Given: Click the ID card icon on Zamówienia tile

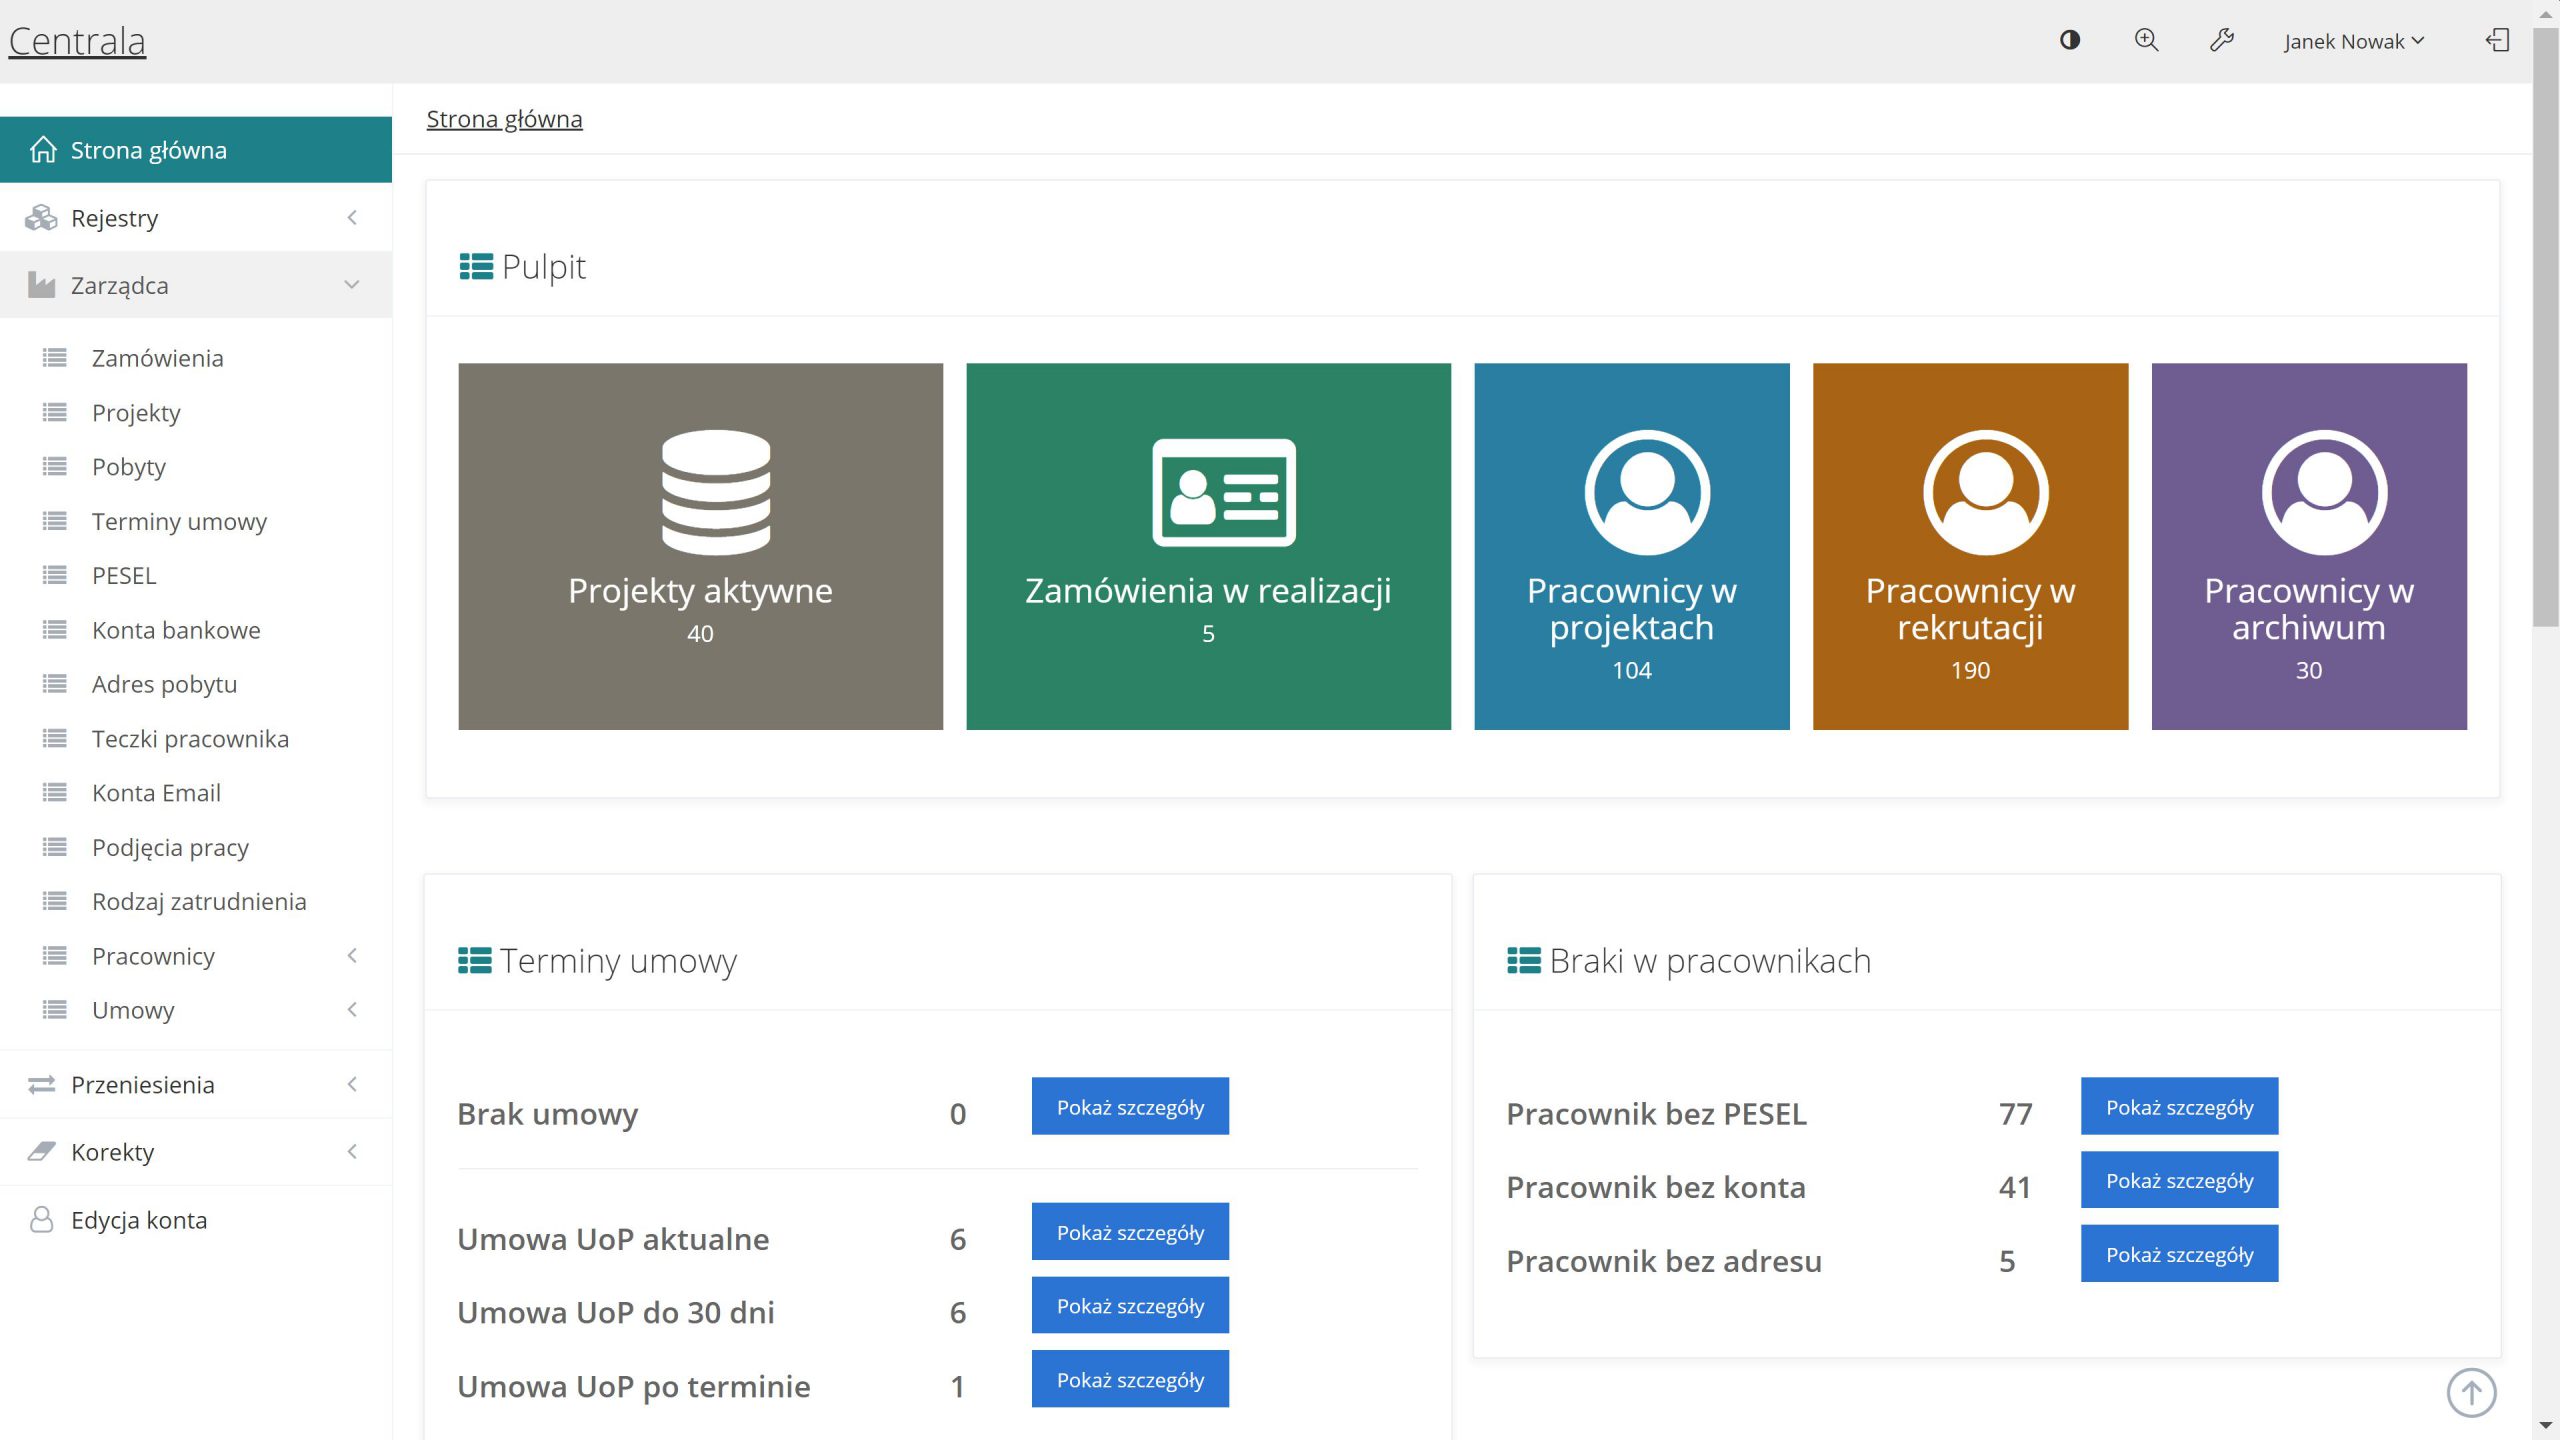Looking at the screenshot, I should [1223, 492].
